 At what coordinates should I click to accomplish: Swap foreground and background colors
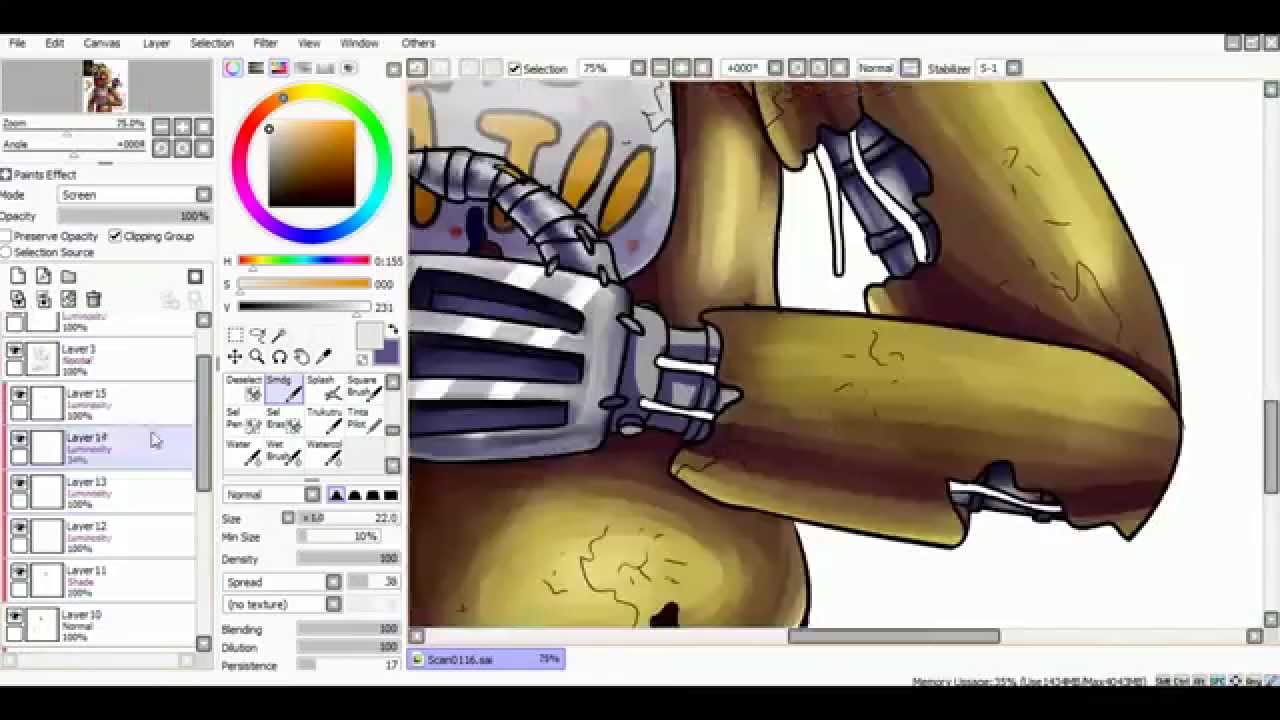tap(392, 330)
